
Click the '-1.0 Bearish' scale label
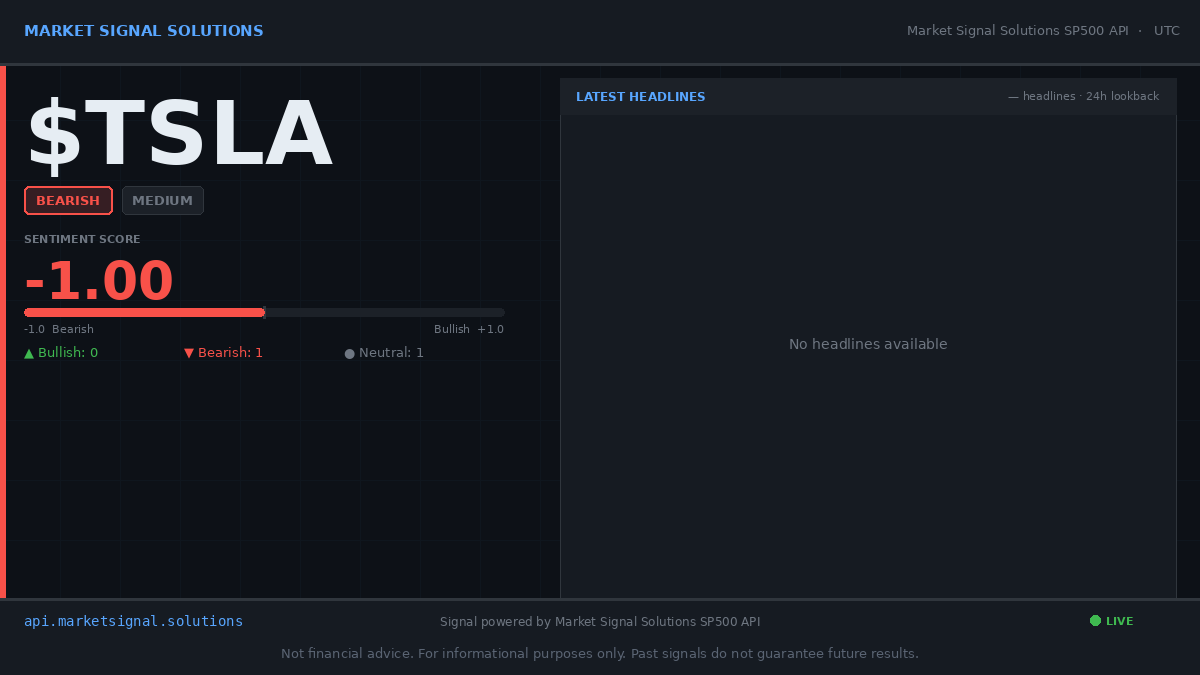click(59, 329)
